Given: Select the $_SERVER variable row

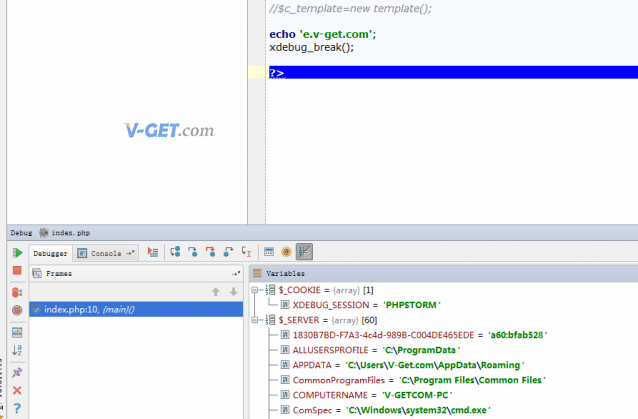Looking at the screenshot, I should [321, 320].
